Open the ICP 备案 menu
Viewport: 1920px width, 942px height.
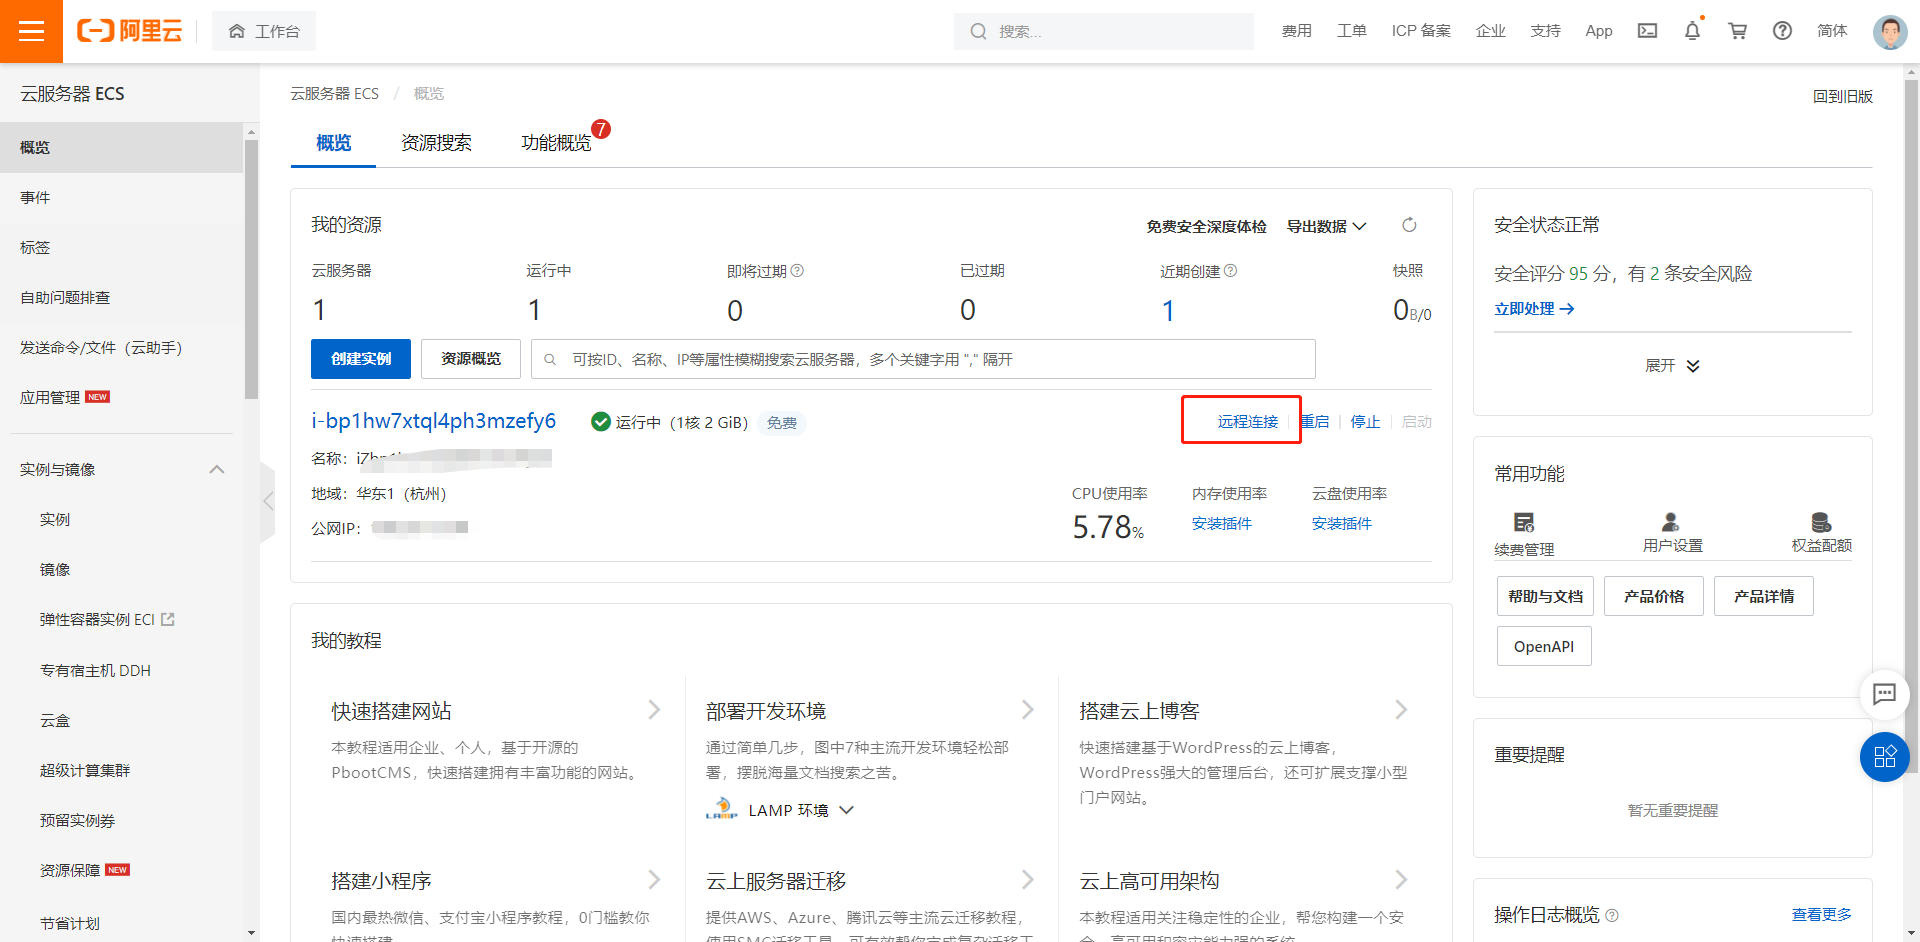tap(1421, 31)
